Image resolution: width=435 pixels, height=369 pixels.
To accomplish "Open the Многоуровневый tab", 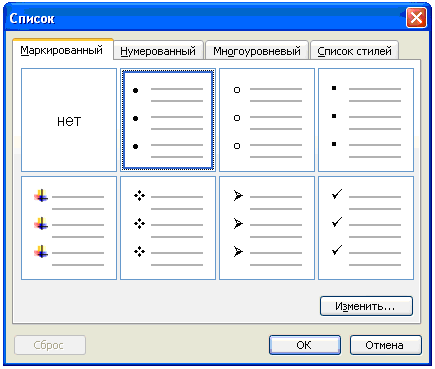I will (257, 51).
